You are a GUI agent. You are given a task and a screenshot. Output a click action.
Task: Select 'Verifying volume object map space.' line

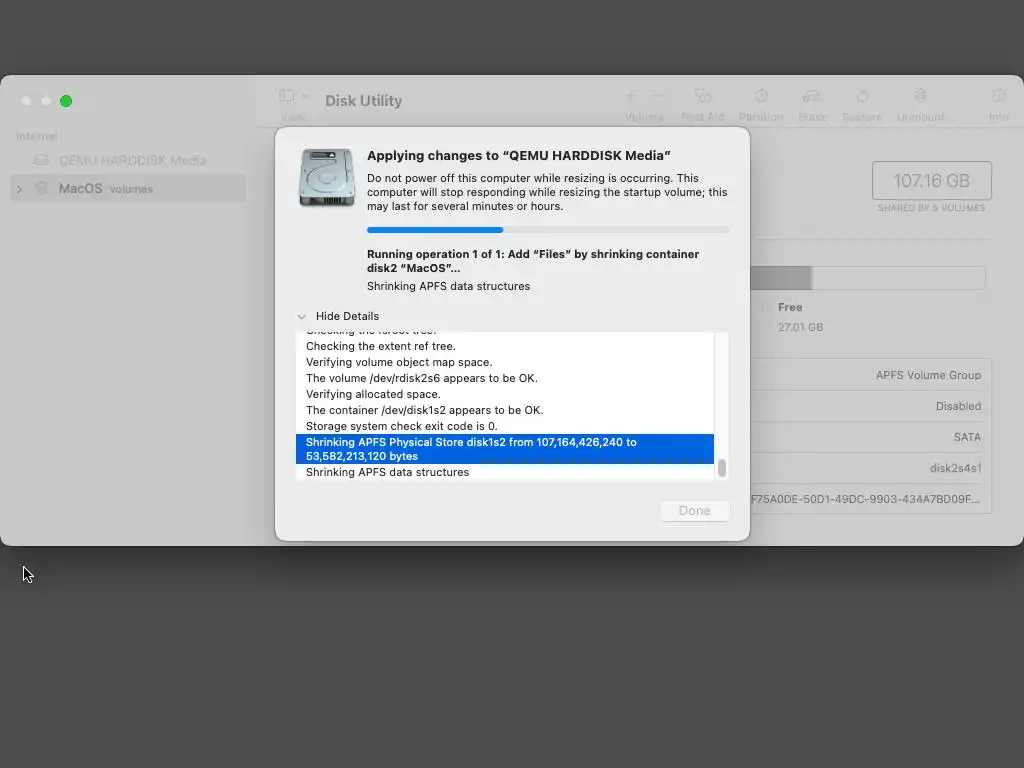pyautogui.click(x=505, y=362)
